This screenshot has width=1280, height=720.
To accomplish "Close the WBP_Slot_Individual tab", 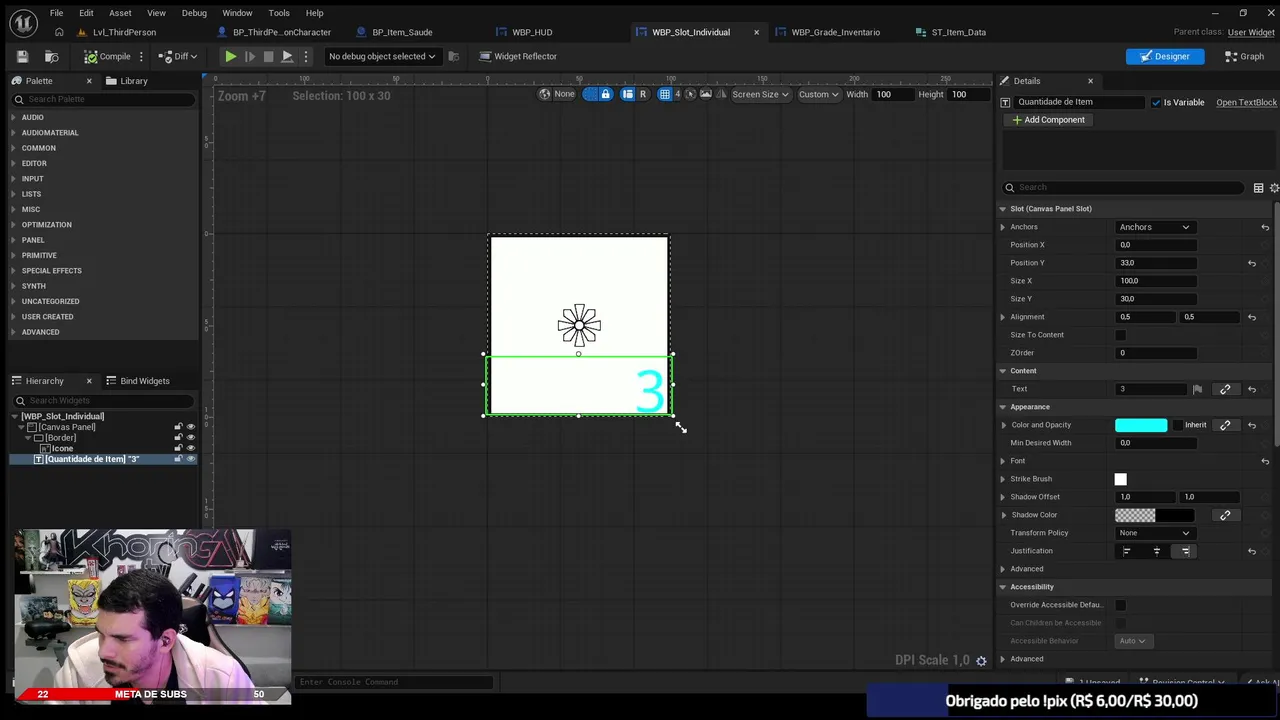I will 756,32.
